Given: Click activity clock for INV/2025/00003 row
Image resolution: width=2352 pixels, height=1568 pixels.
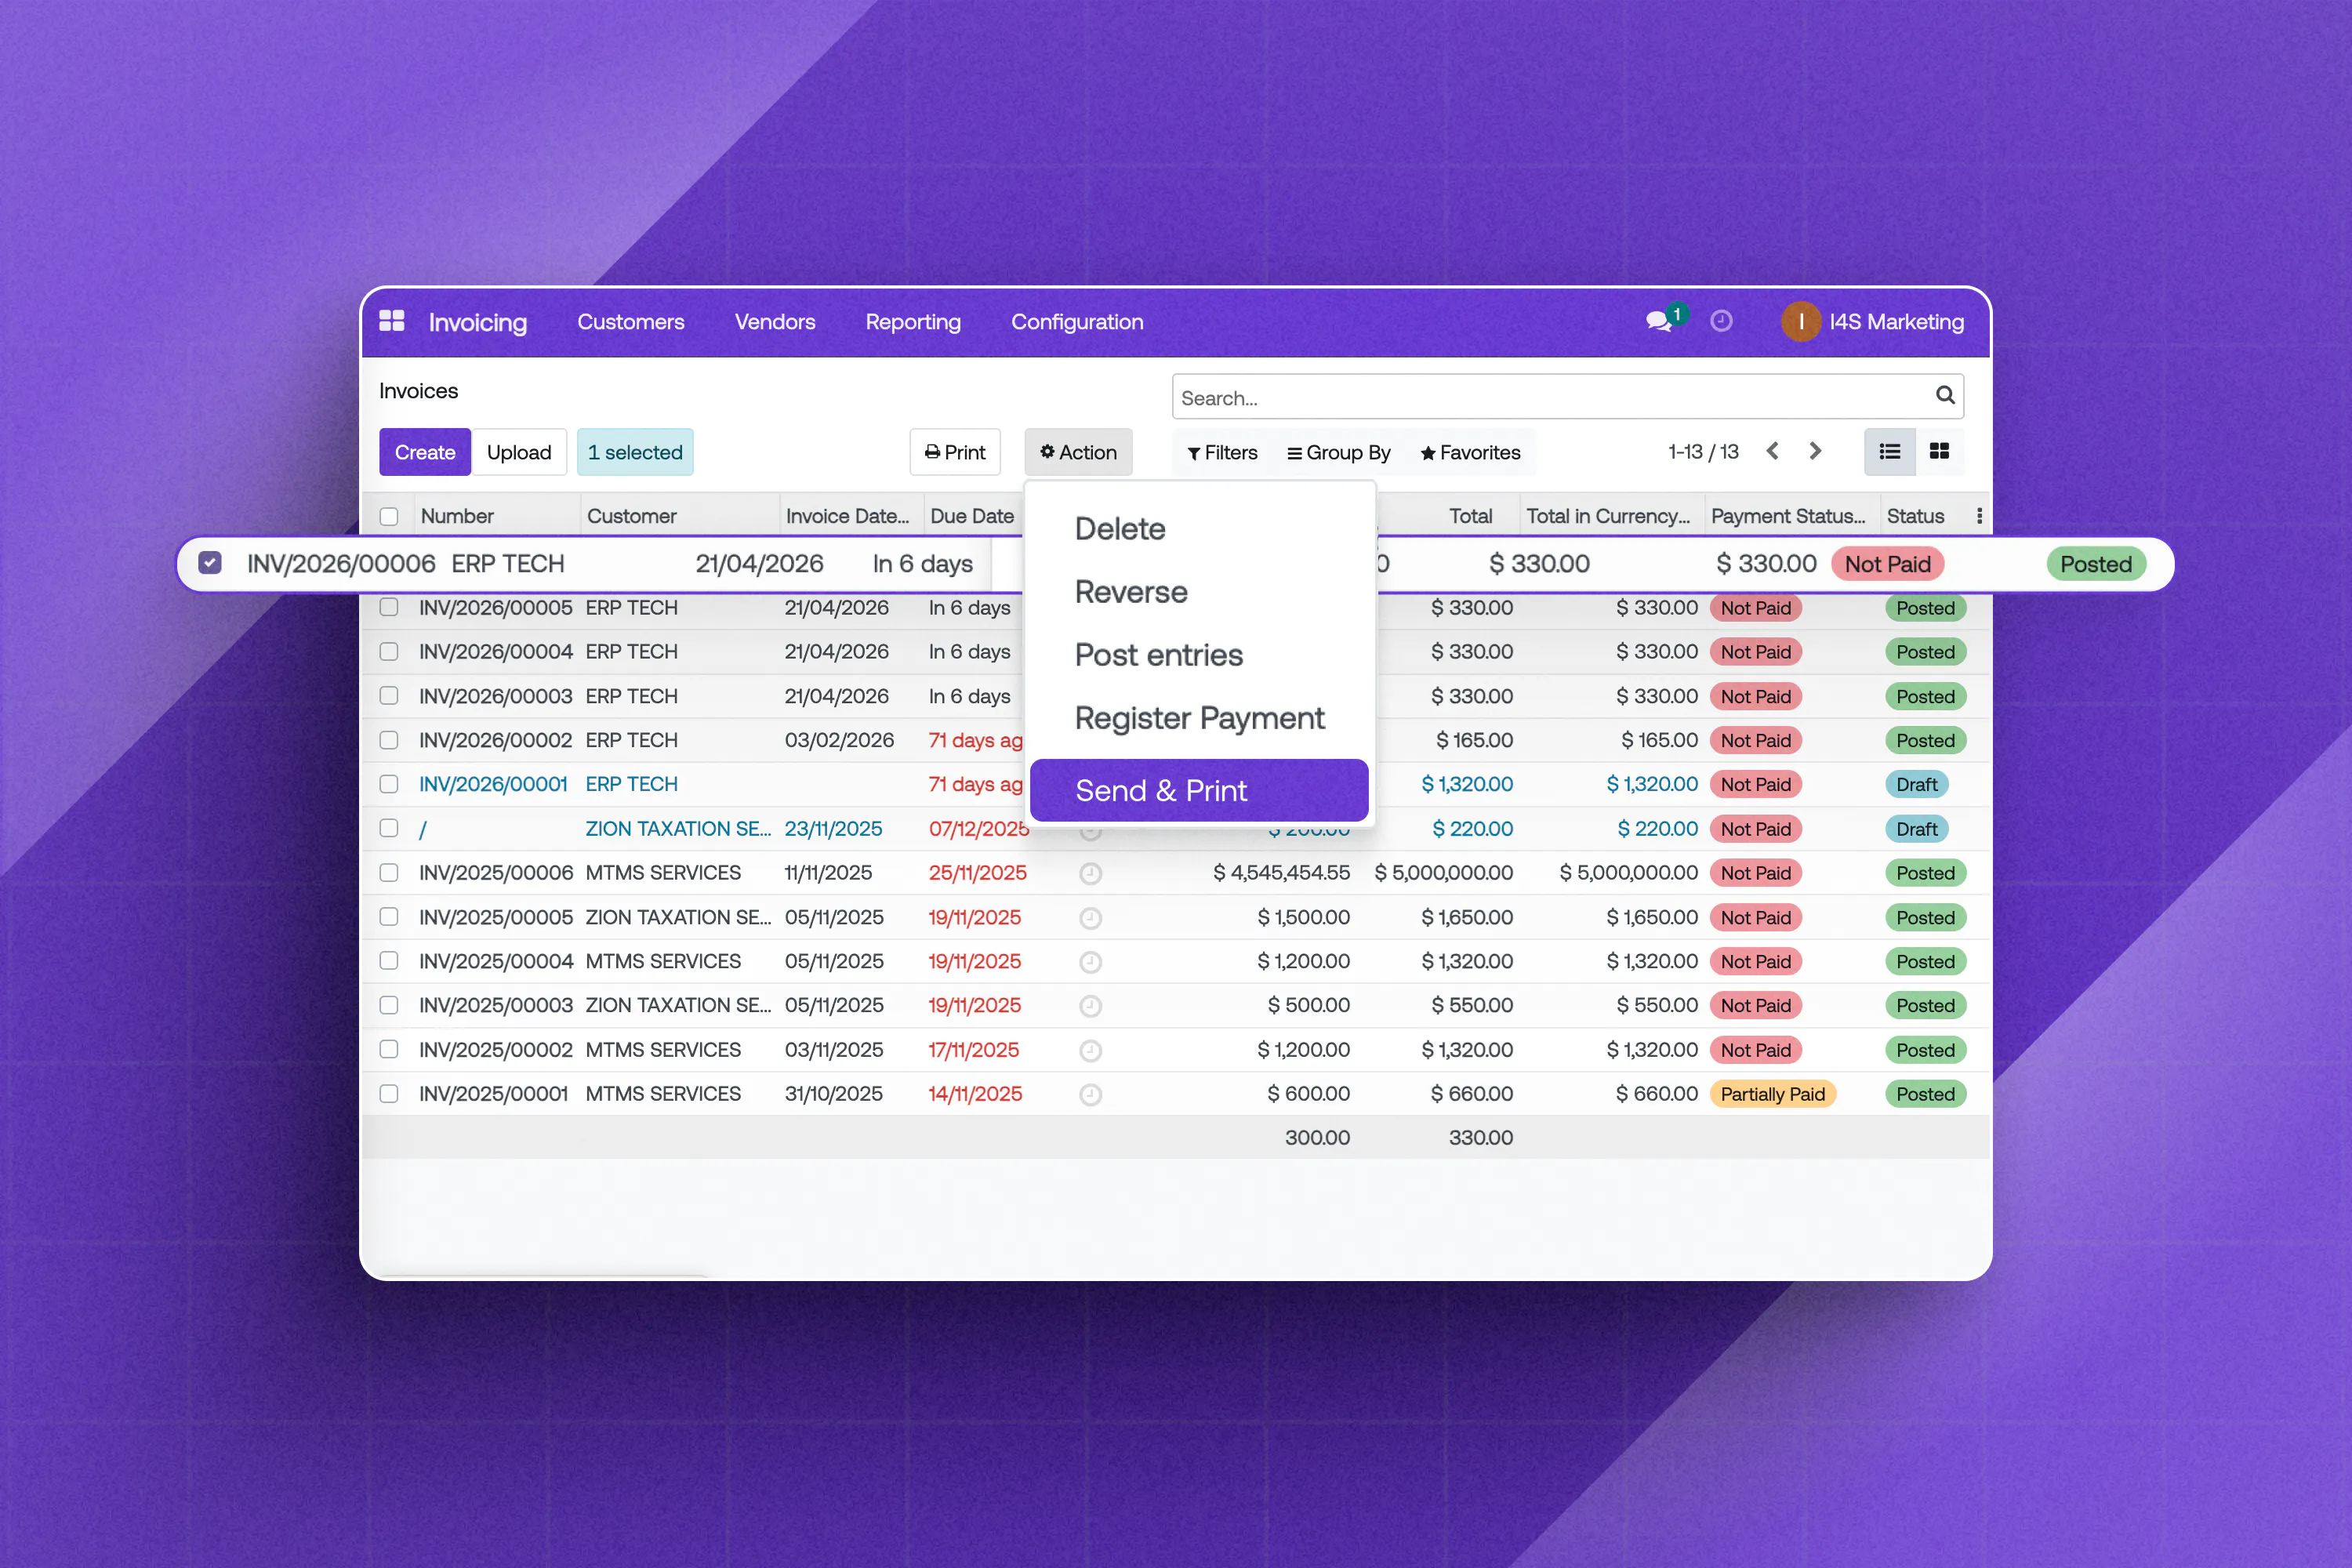Looking at the screenshot, I should tap(1090, 1006).
